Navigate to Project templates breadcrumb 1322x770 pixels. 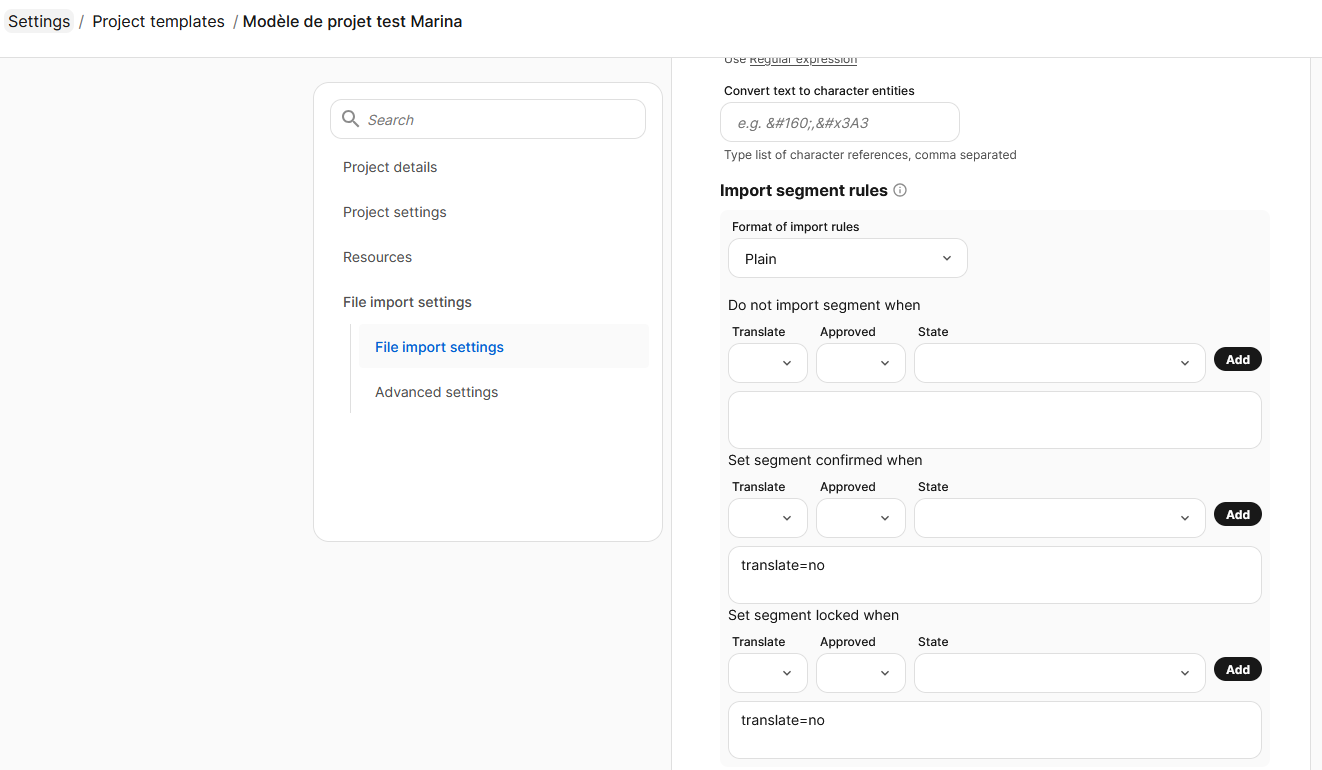pos(158,21)
